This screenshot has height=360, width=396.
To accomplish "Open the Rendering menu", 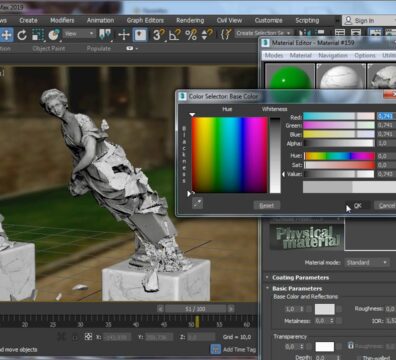I will pos(190,20).
